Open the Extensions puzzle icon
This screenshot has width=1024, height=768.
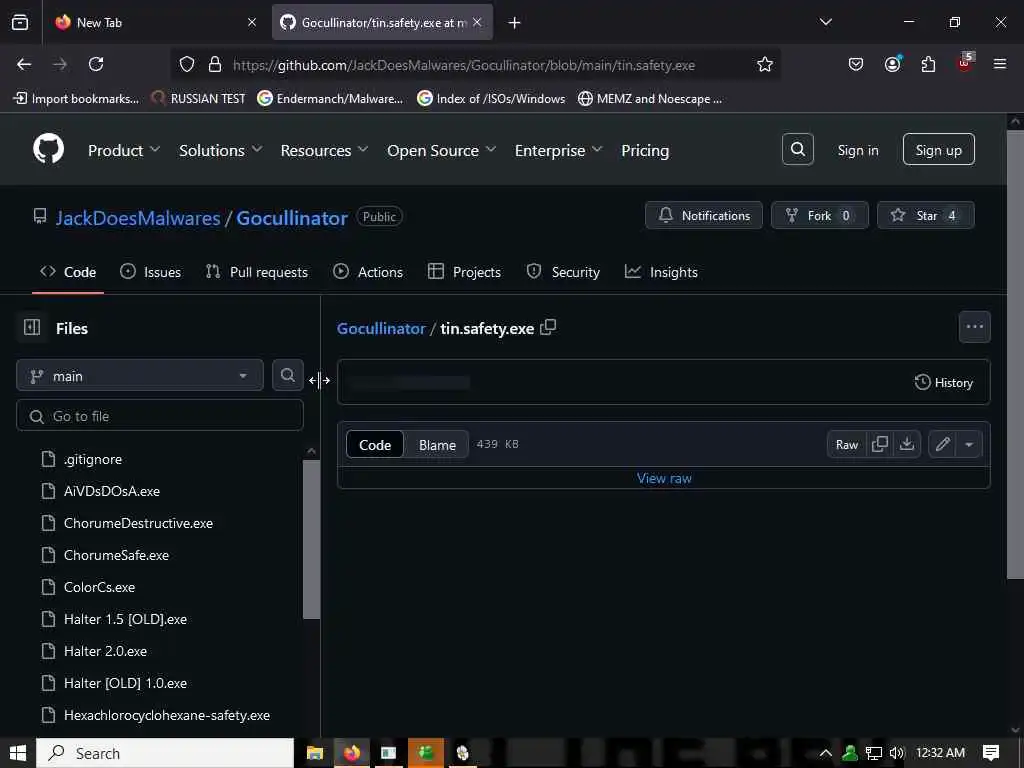click(x=928, y=64)
